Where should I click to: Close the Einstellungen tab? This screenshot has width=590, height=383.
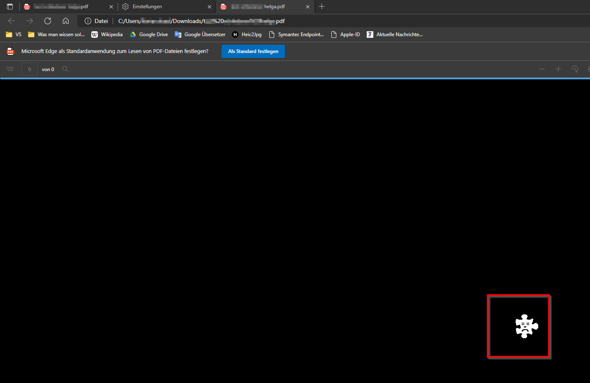click(210, 7)
